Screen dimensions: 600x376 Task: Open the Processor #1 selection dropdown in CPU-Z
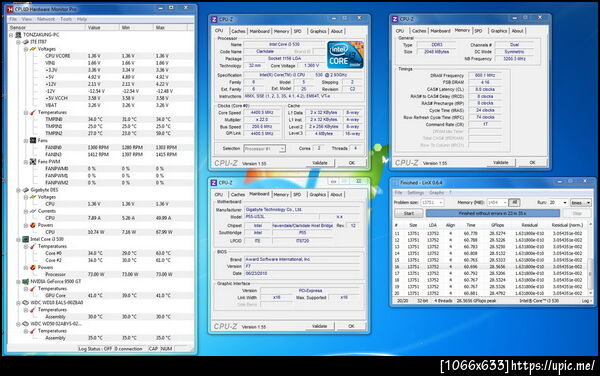tap(282, 148)
